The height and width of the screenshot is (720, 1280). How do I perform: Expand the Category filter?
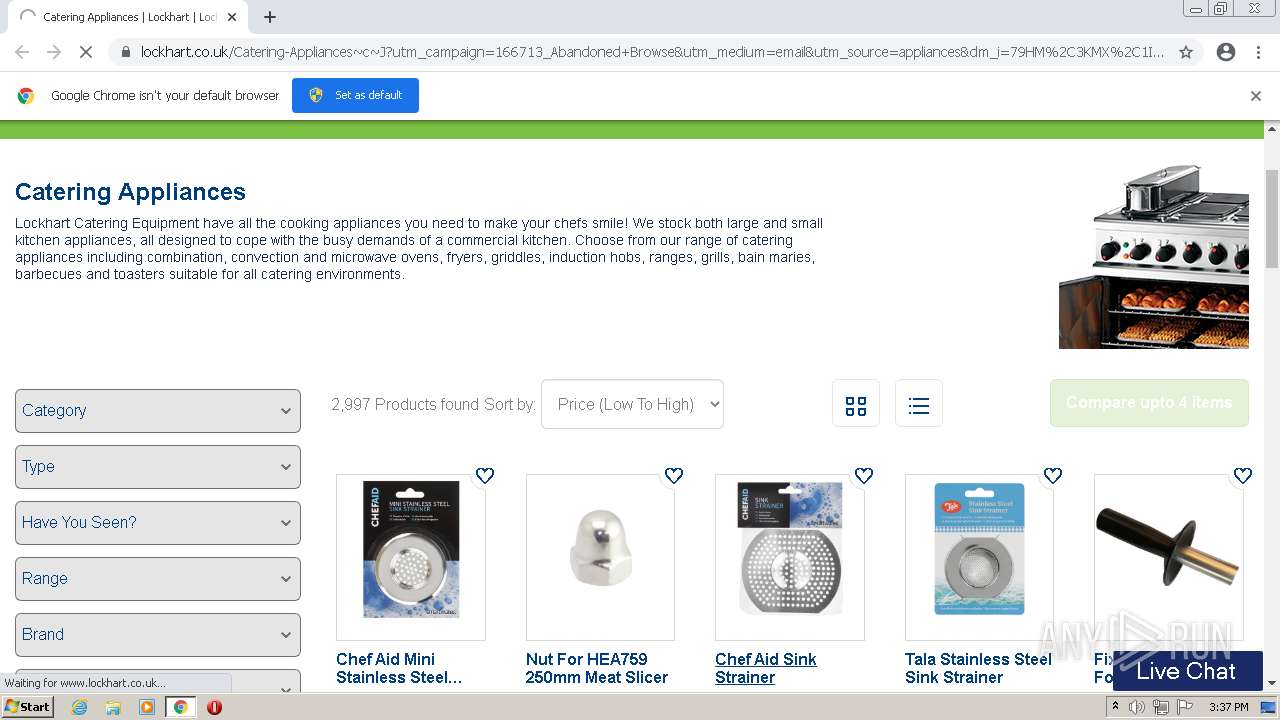pos(158,411)
